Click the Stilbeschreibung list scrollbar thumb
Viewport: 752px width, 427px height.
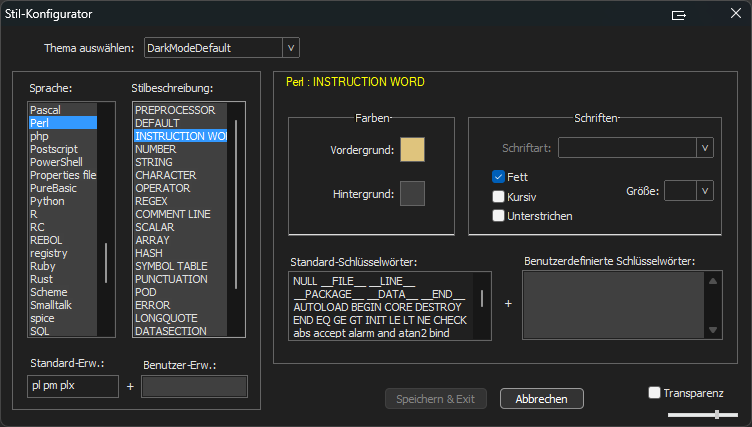coord(236,204)
